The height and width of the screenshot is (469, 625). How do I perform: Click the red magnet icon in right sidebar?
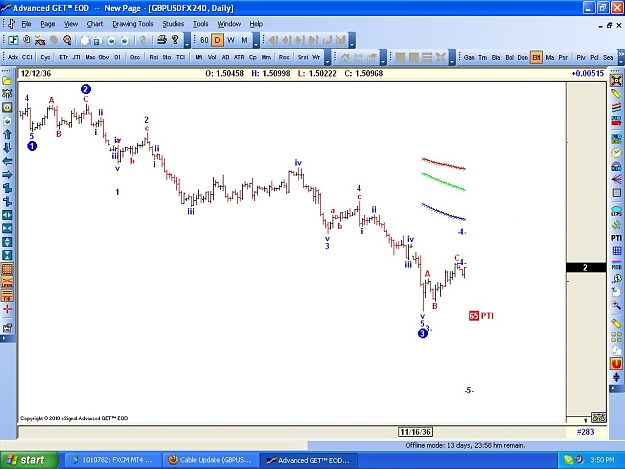click(x=616, y=363)
